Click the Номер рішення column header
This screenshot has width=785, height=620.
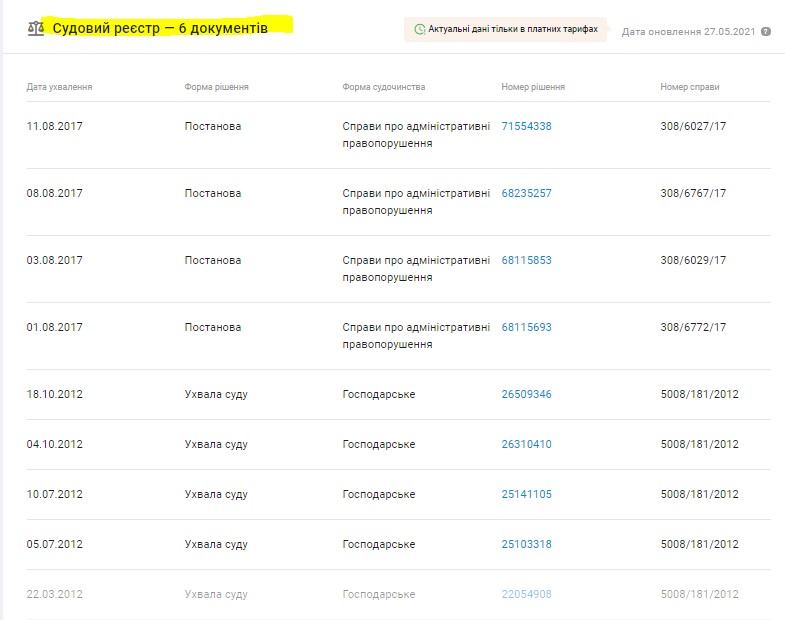point(533,87)
